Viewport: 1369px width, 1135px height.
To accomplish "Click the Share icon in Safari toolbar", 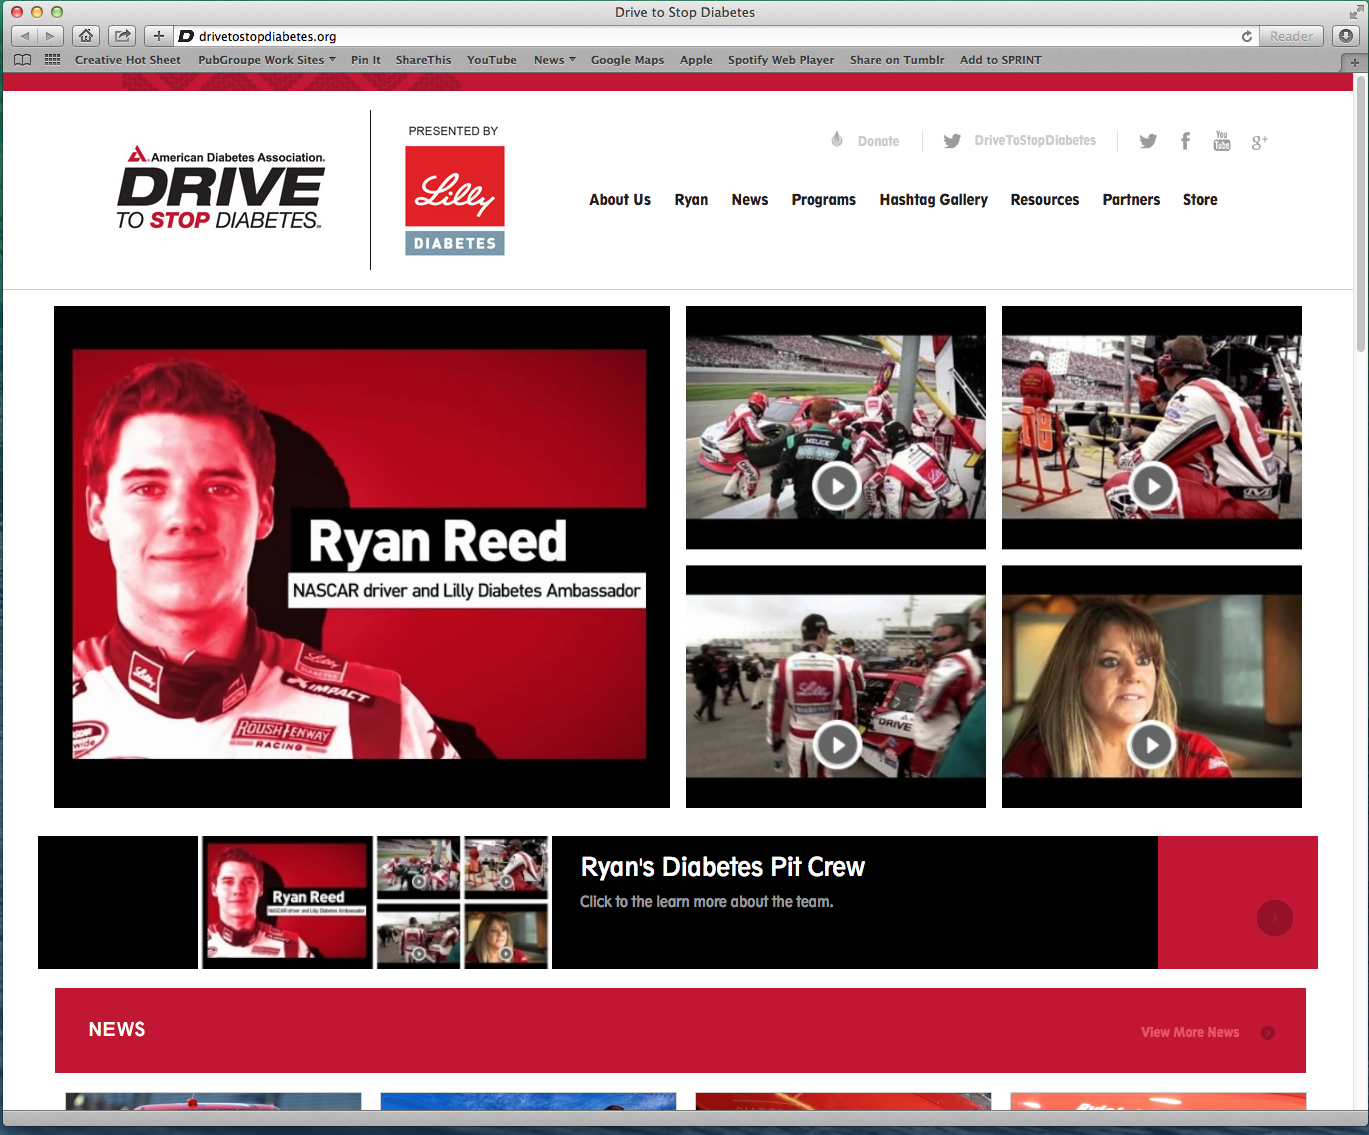I will [x=122, y=36].
